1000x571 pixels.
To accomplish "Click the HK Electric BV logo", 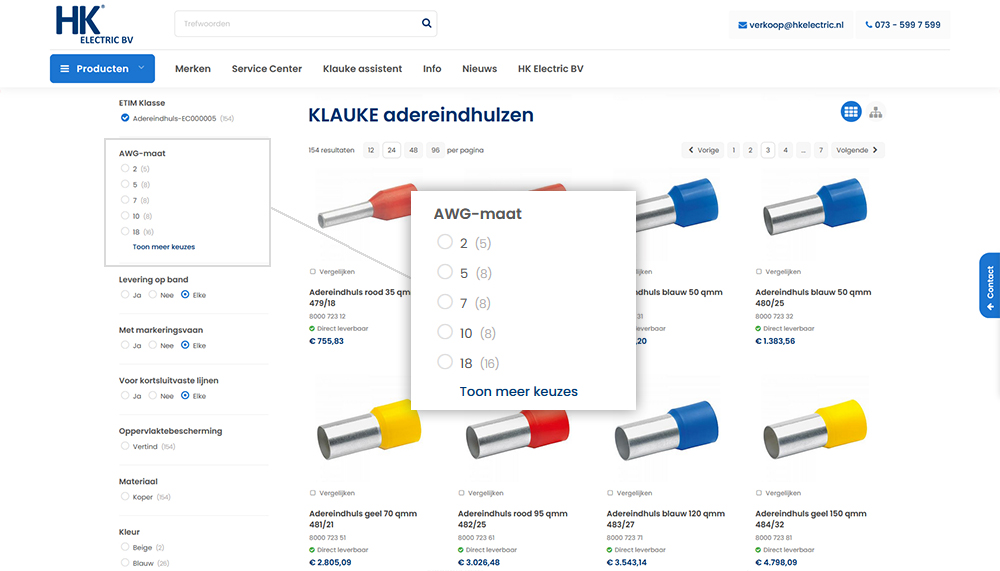I will tap(94, 24).
